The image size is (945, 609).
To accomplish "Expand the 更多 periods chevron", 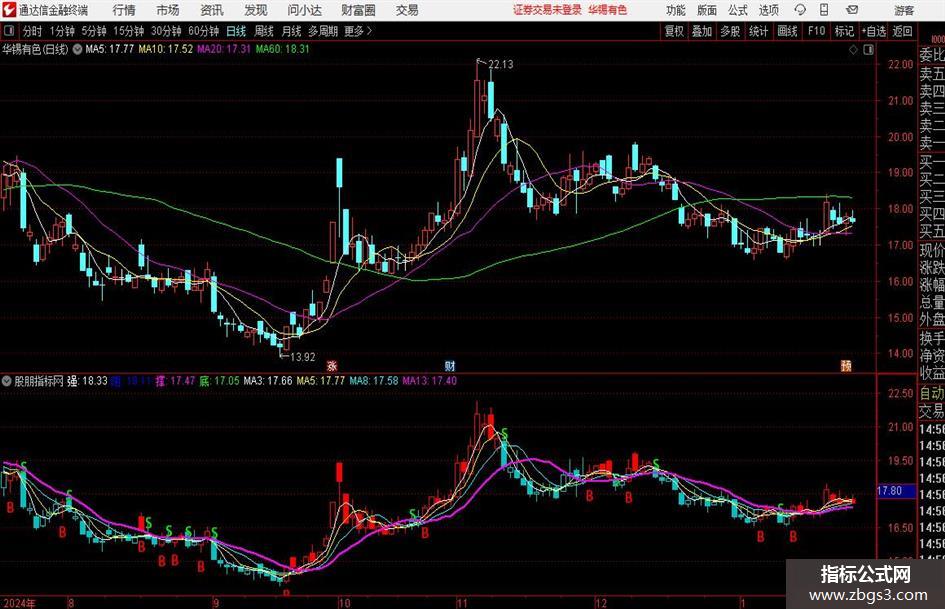I will (x=369, y=31).
